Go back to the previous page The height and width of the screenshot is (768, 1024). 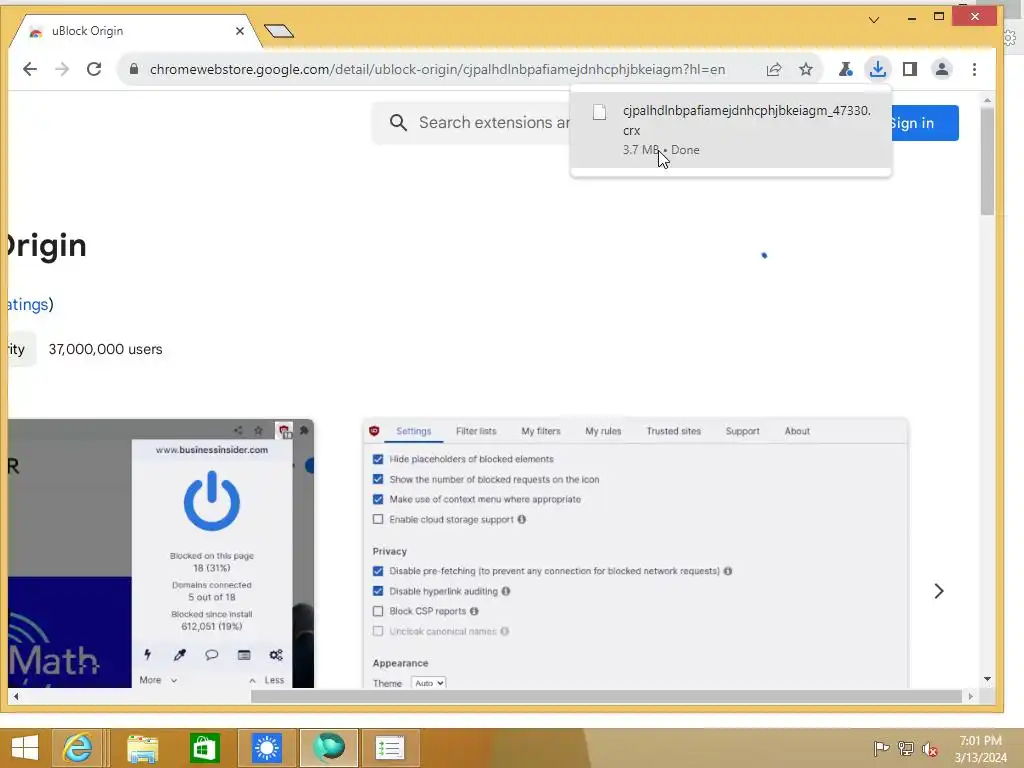29,69
